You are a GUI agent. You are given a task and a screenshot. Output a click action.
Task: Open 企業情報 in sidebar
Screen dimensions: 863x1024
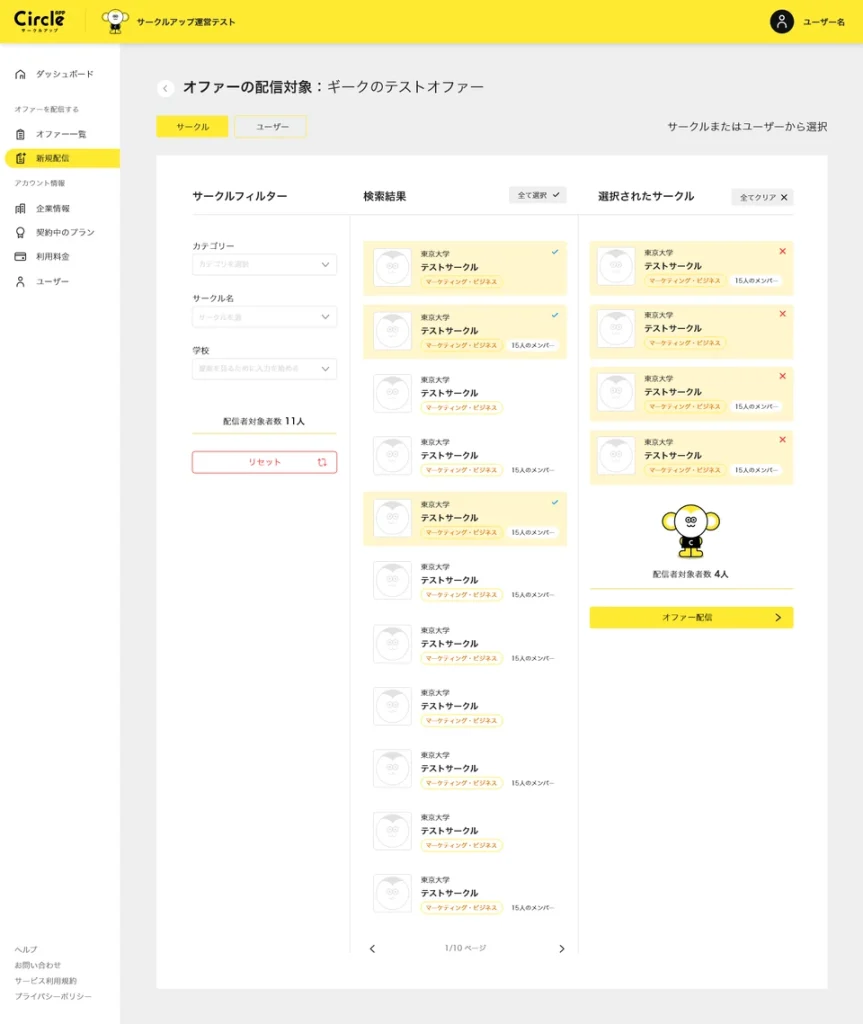[x=55, y=208]
